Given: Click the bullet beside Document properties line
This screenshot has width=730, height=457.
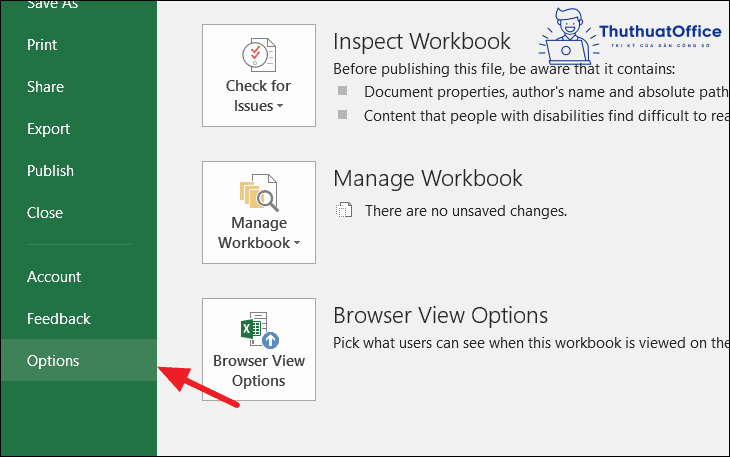Looking at the screenshot, I should coord(343,91).
